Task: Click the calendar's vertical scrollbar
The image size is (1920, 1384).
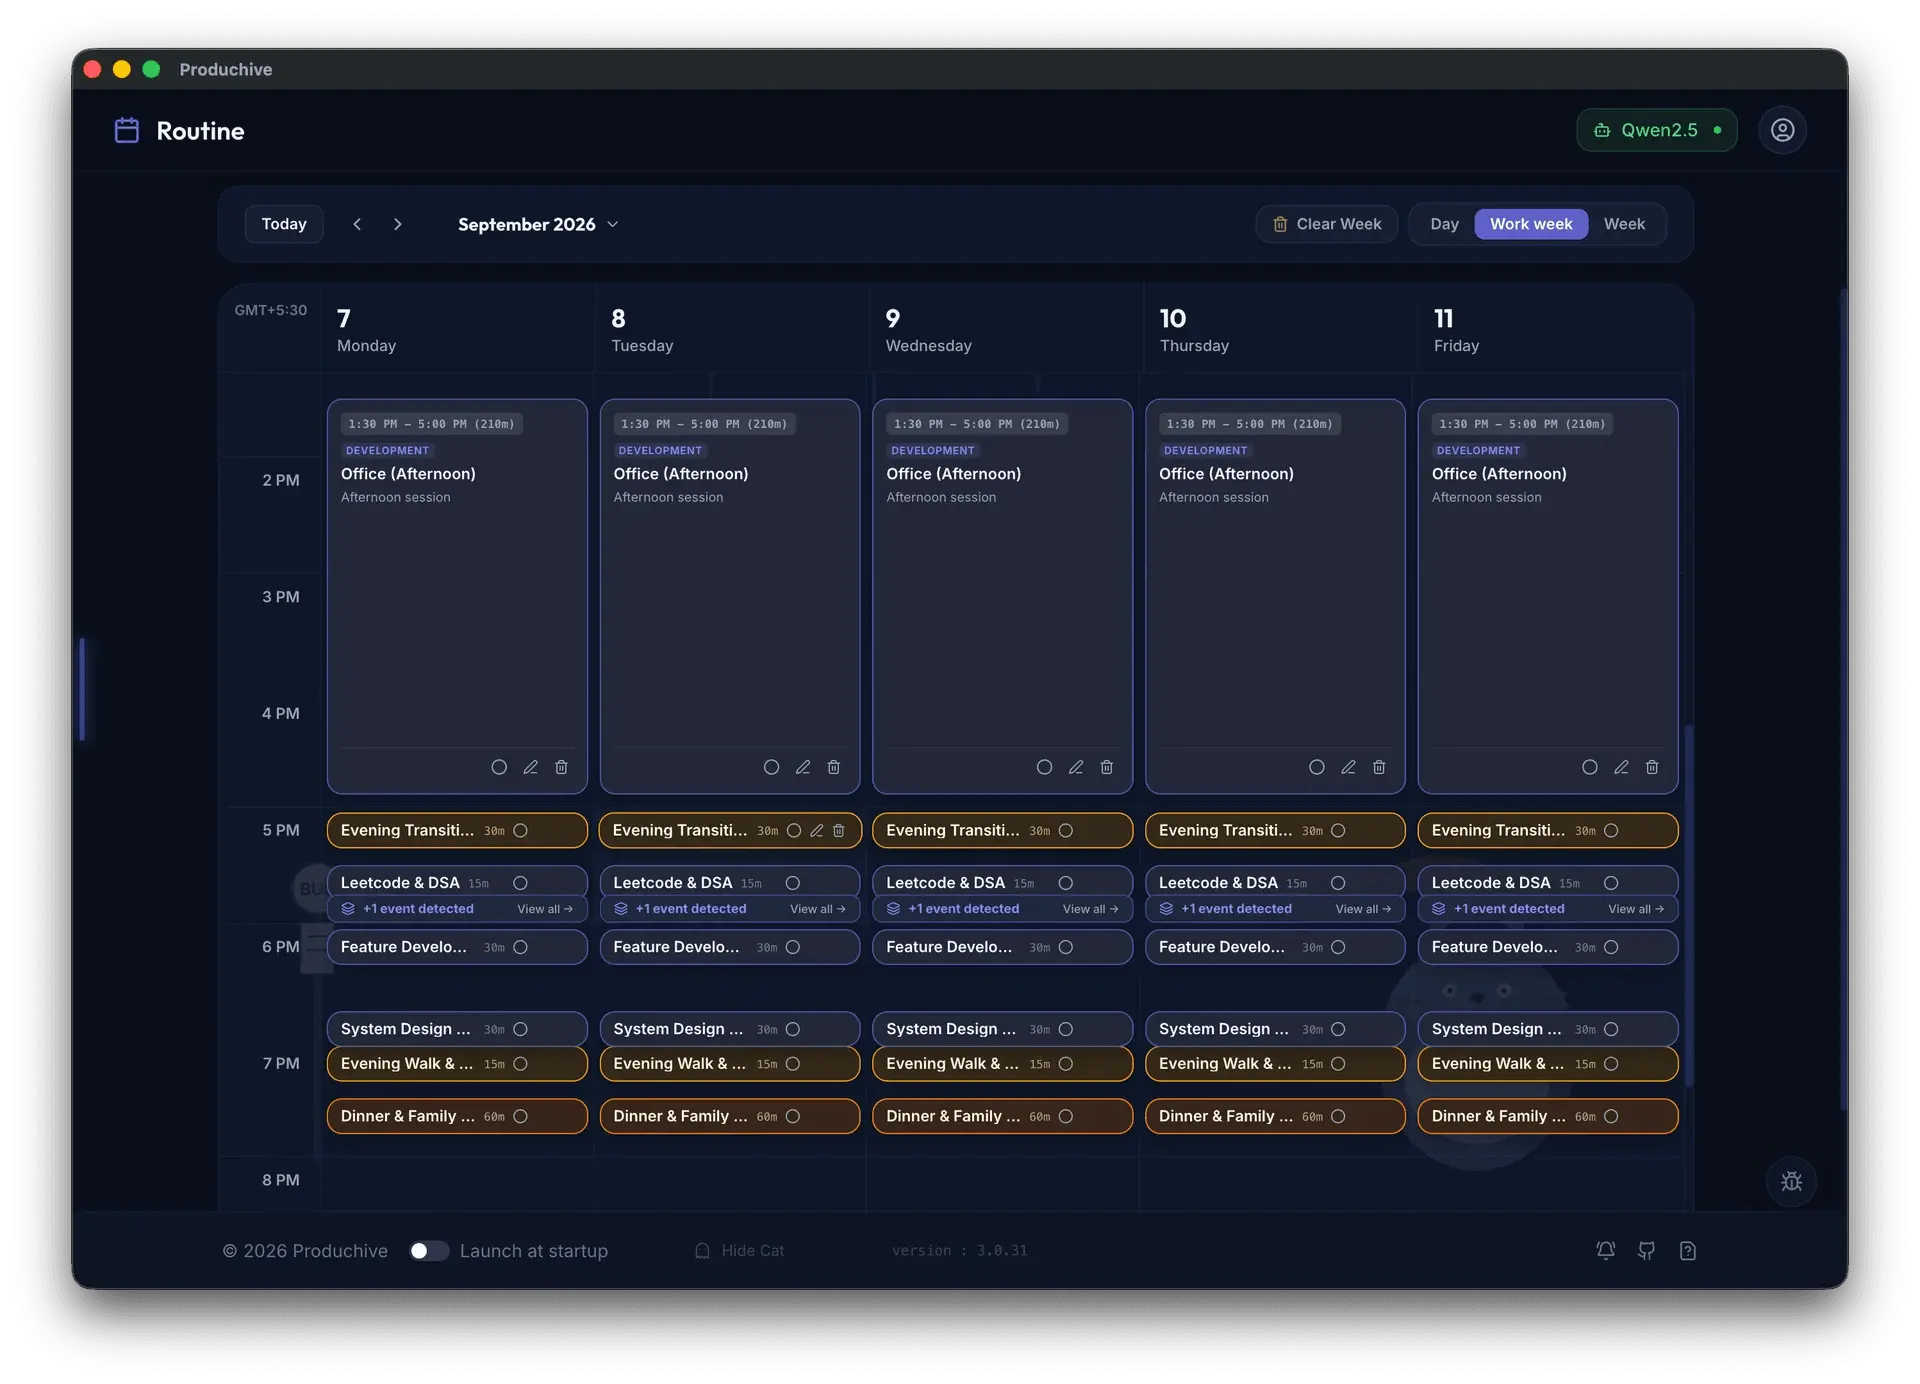Action: (x=1689, y=905)
